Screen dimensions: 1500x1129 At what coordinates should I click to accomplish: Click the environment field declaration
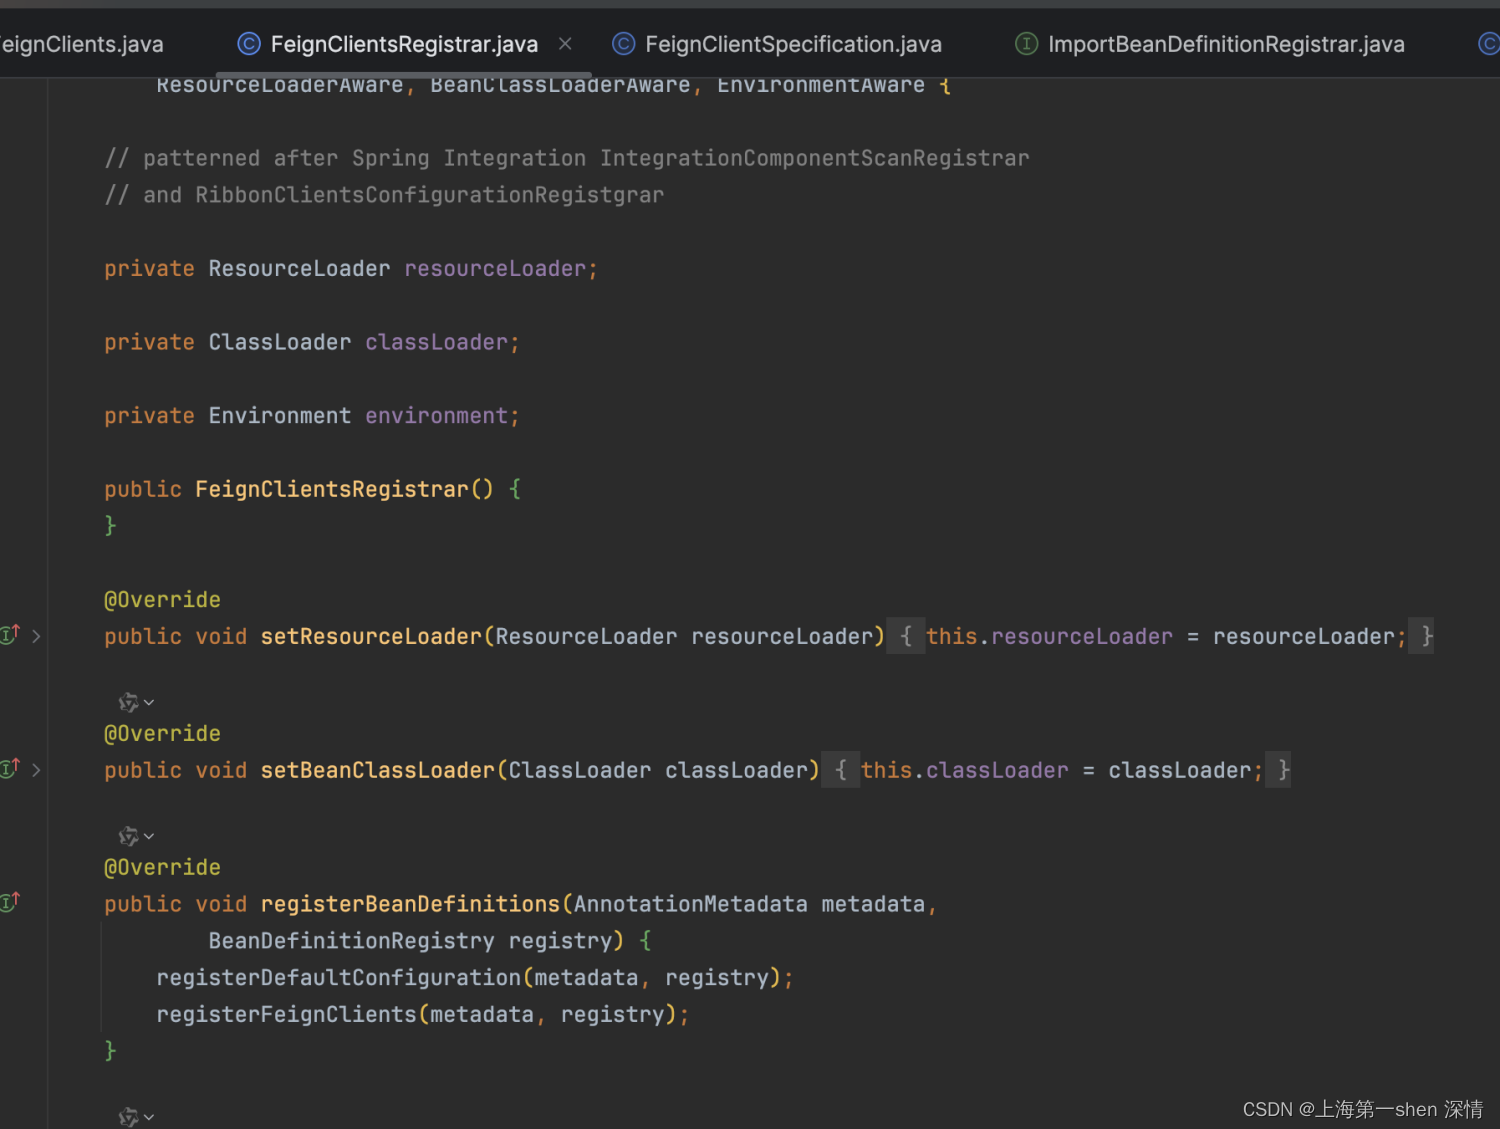[x=436, y=416]
